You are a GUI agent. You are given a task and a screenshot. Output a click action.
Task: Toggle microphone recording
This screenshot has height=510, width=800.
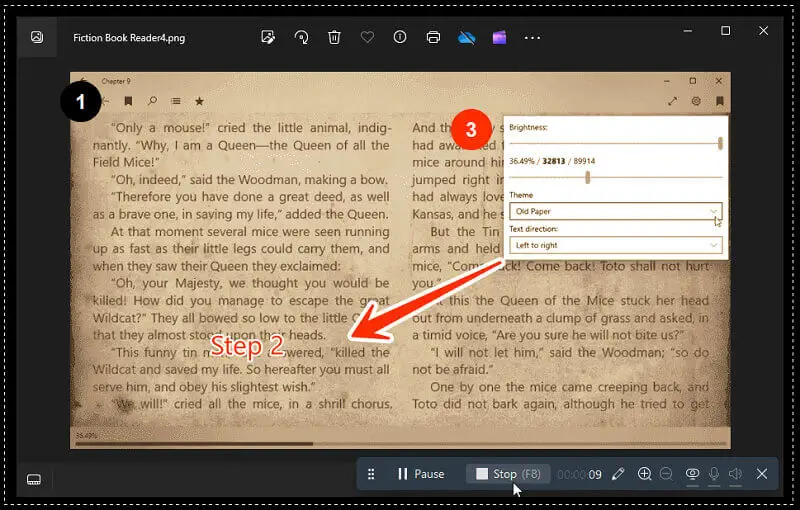(x=714, y=474)
